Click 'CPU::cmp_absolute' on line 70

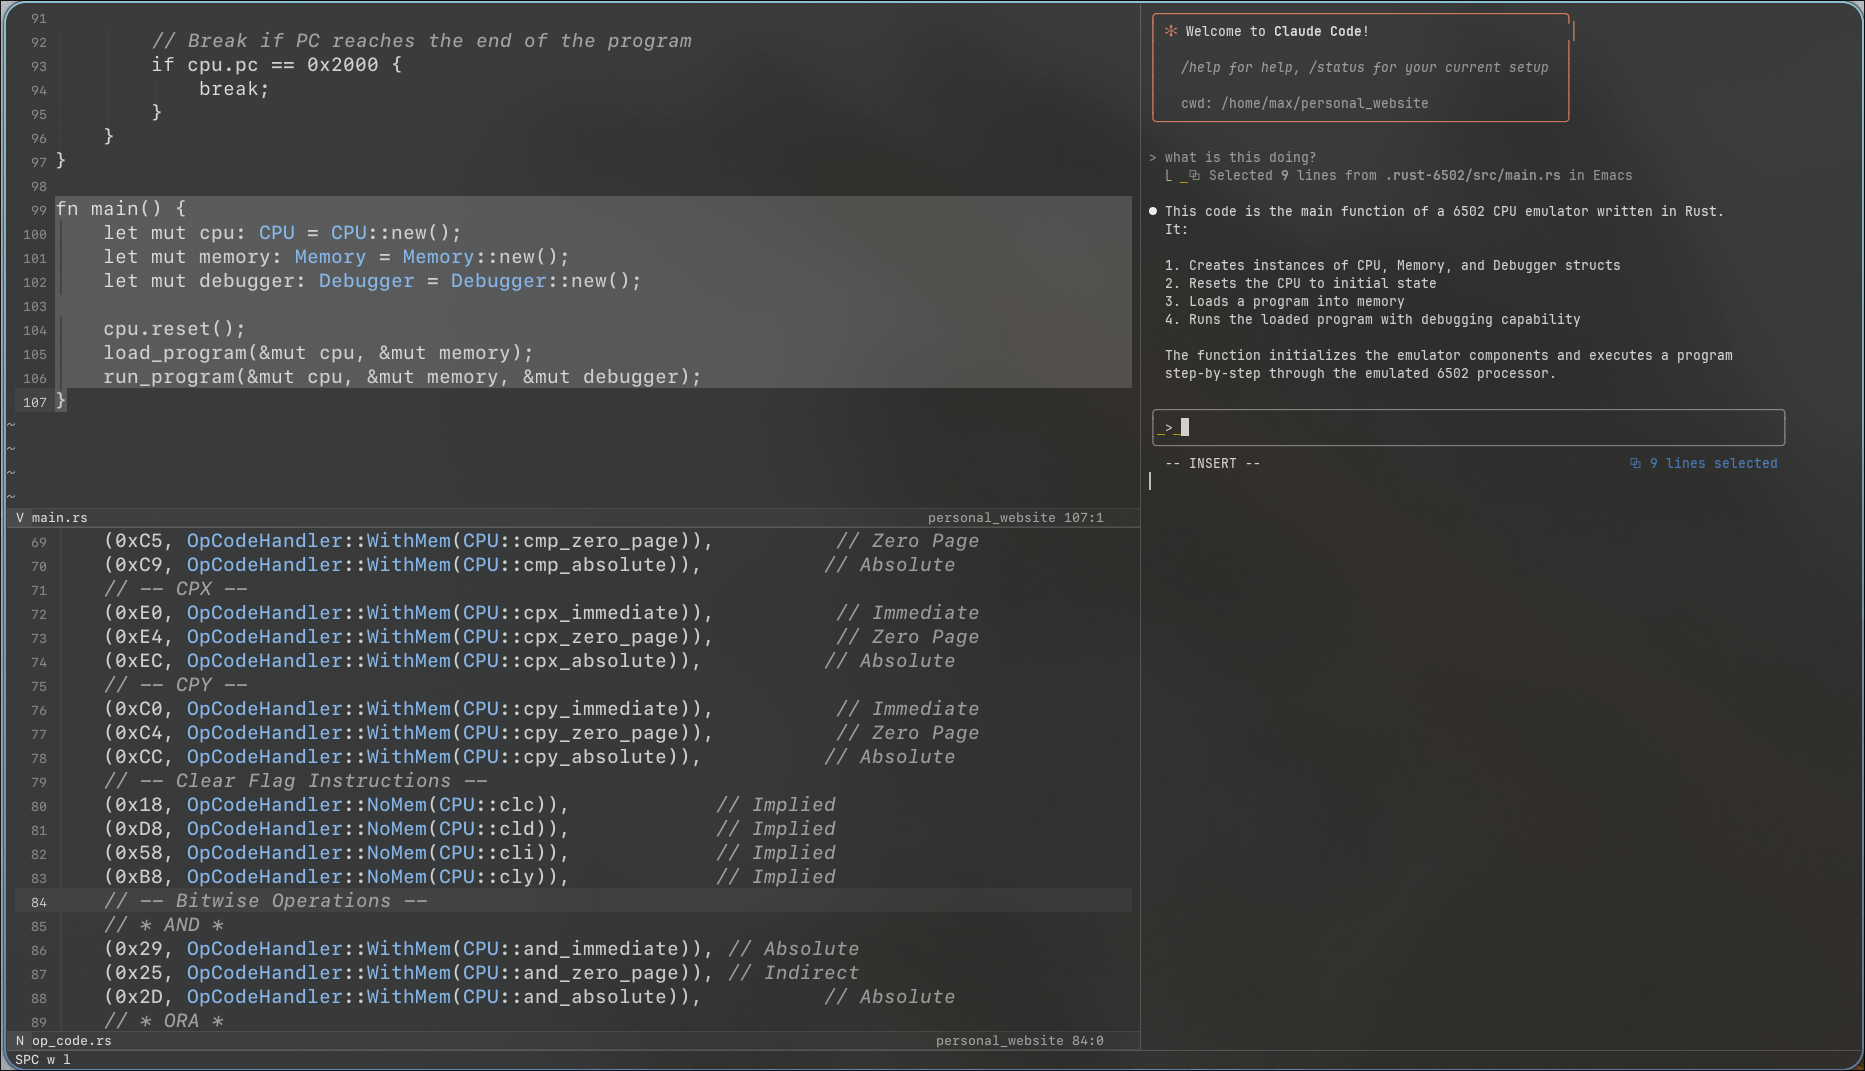(x=565, y=564)
